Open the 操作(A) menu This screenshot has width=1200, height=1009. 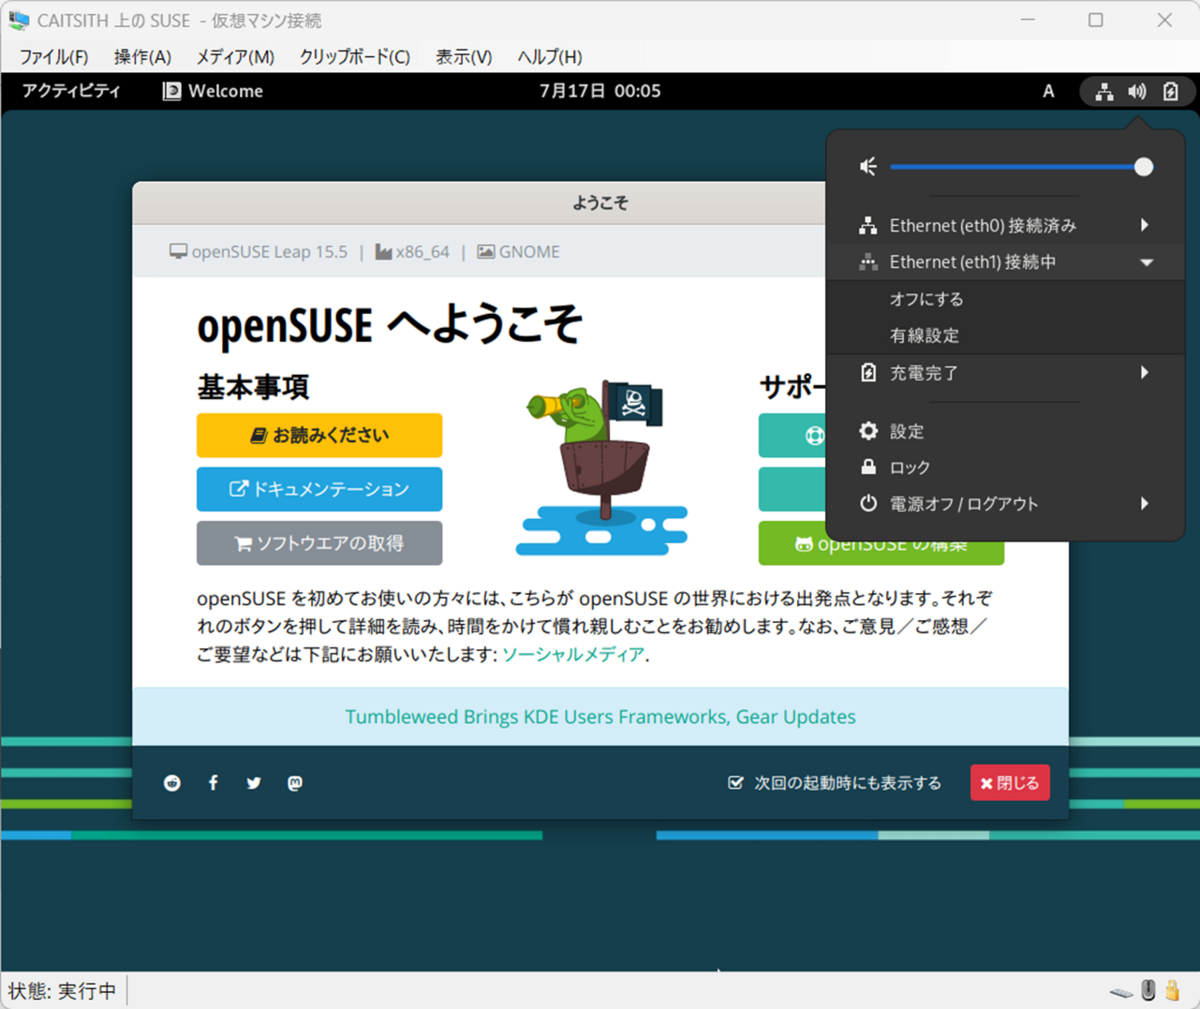pyautogui.click(x=142, y=57)
